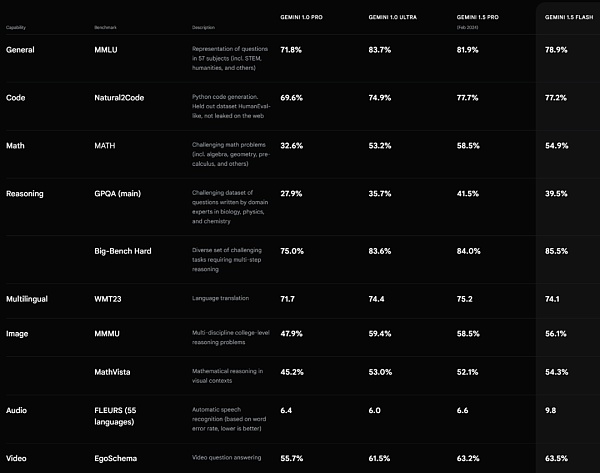Click the EgoSchema benchmark name
The width and height of the screenshot is (600, 473).
(x=117, y=458)
